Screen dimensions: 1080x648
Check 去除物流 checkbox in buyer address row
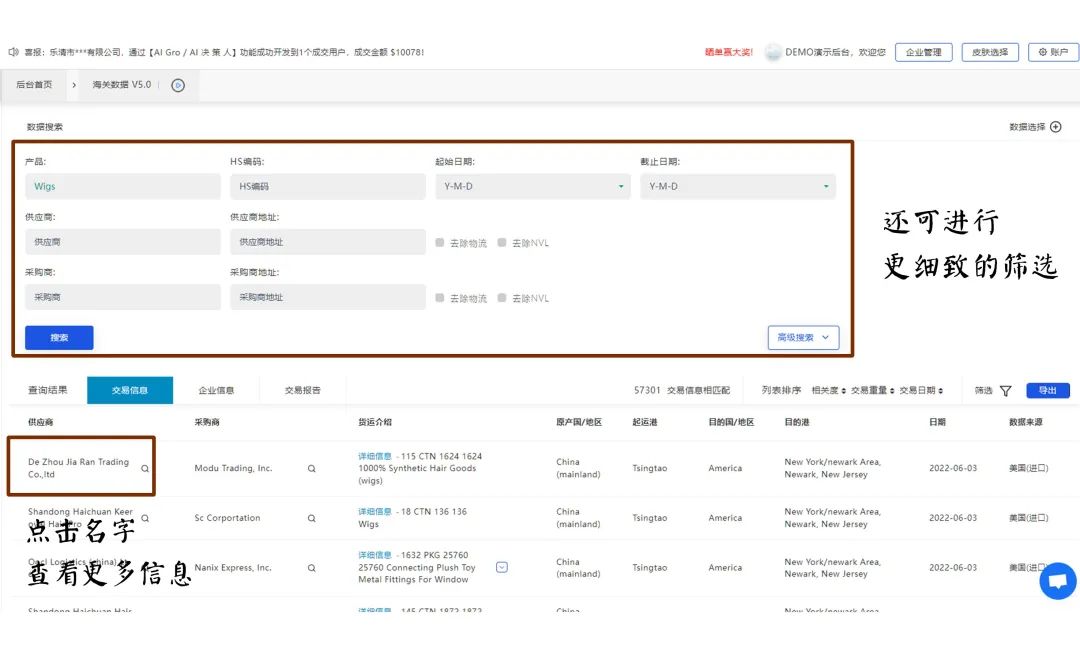[x=440, y=298]
